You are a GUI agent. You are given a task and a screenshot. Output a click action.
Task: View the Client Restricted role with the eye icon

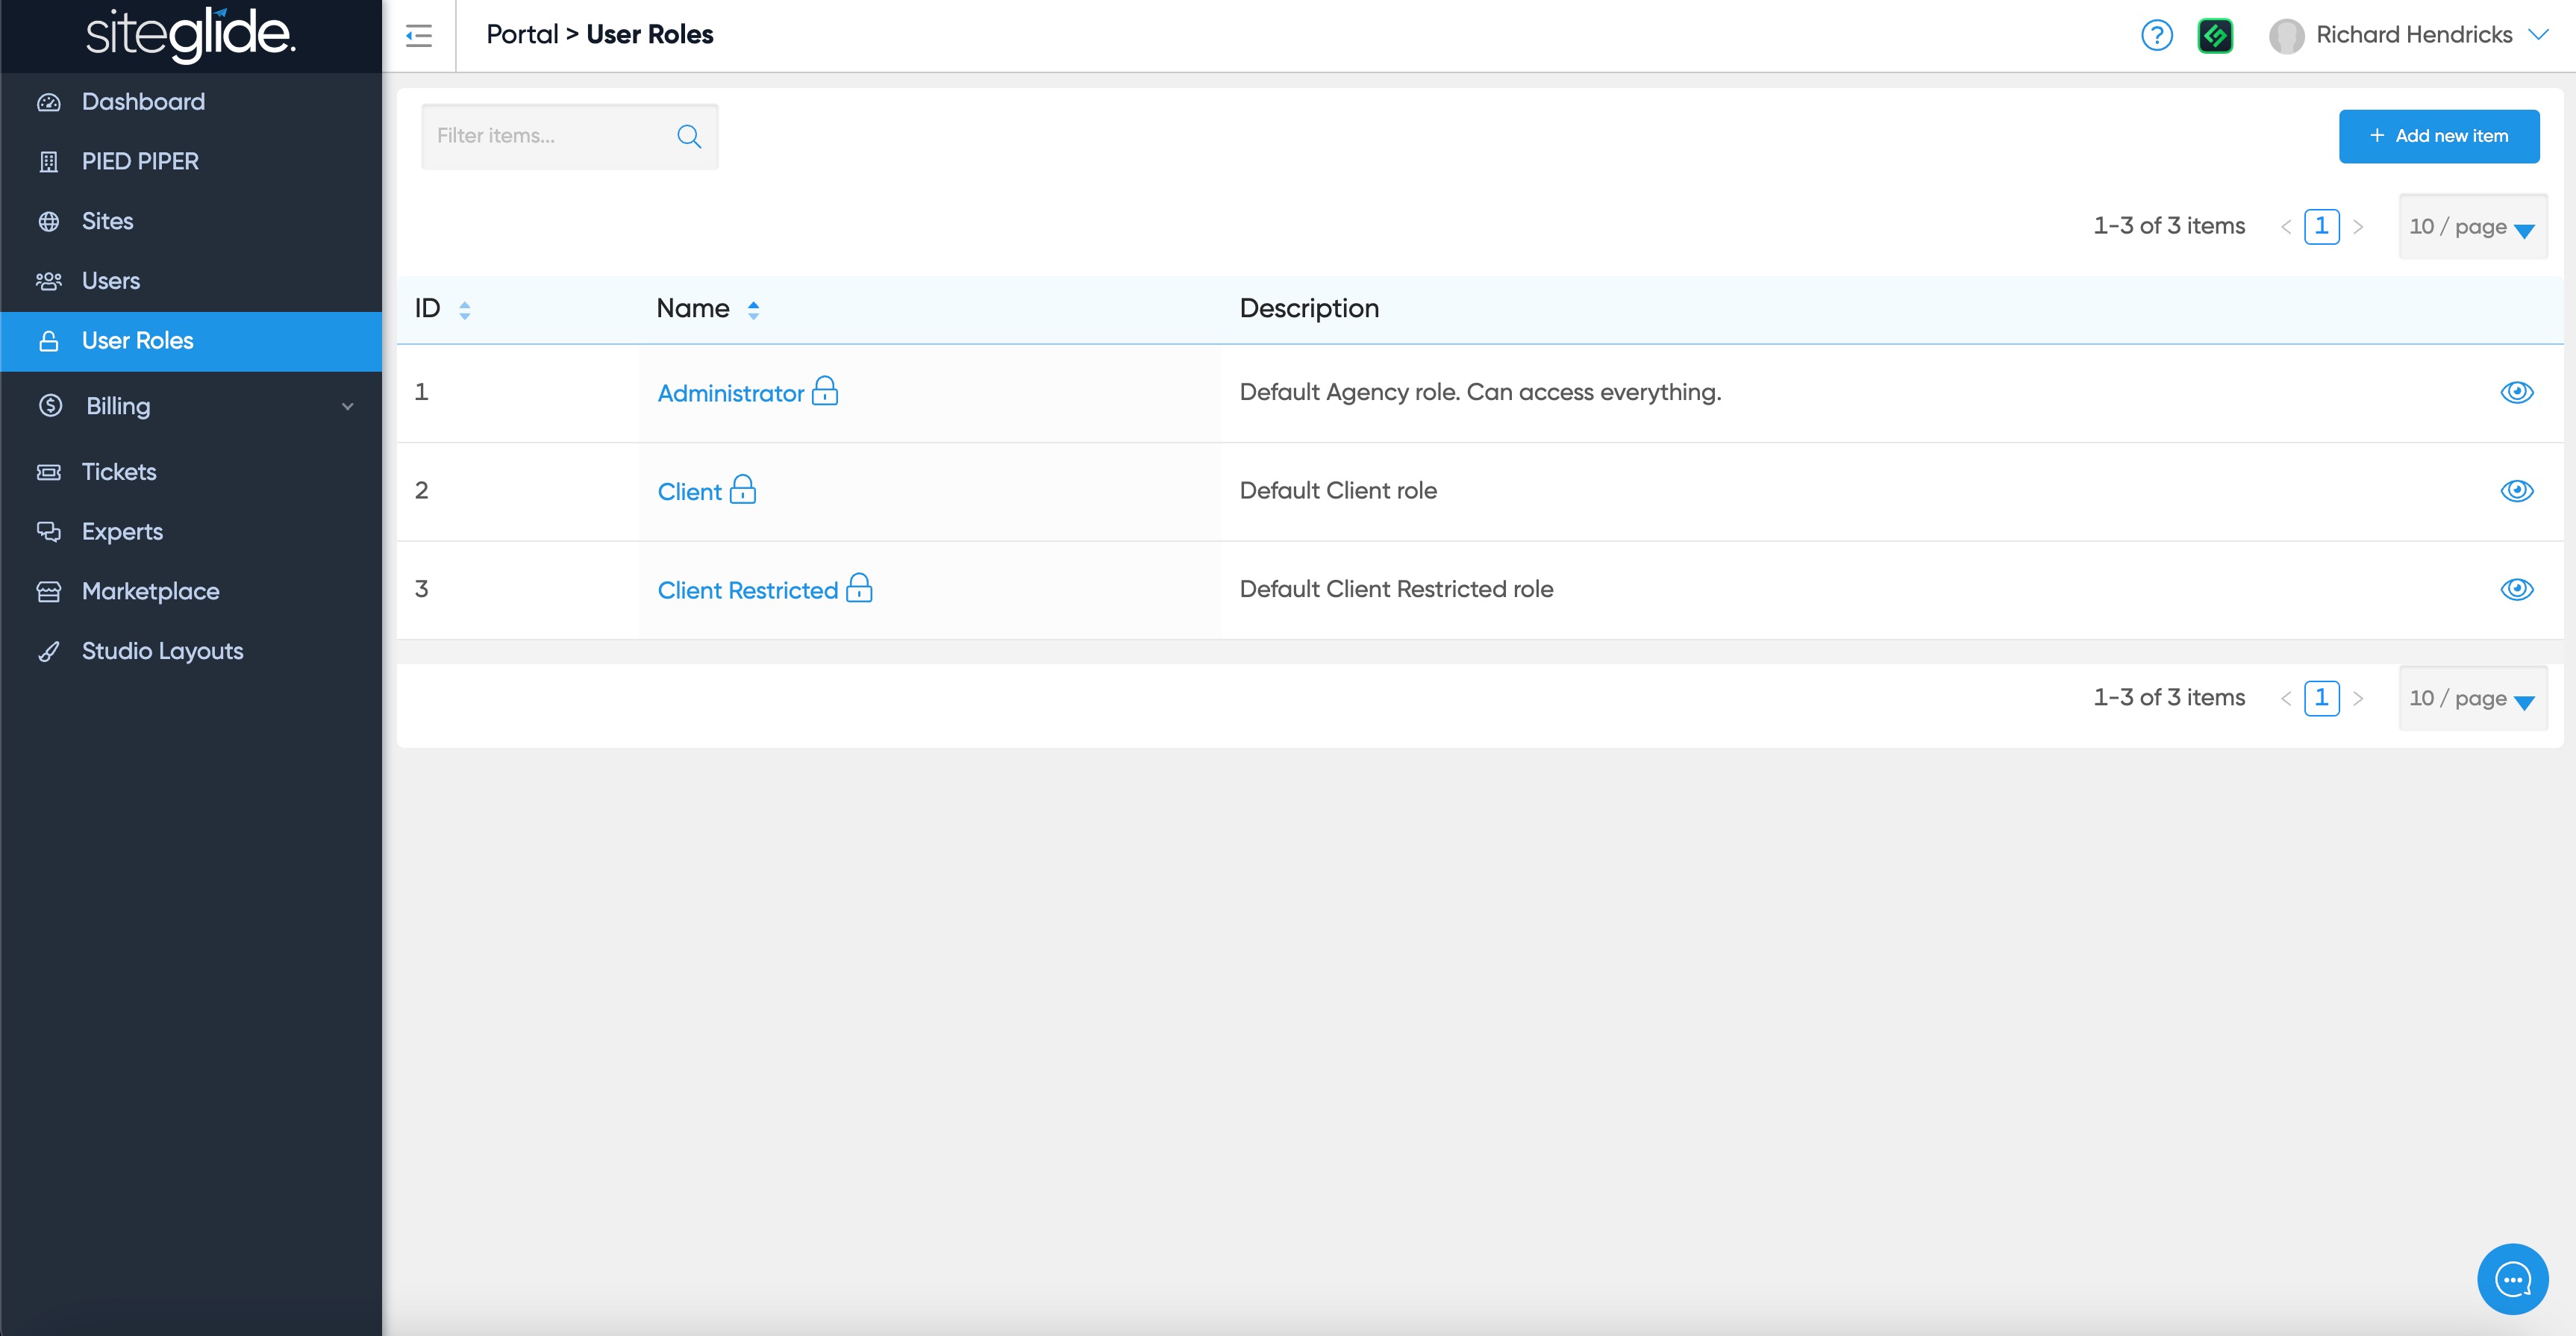[2516, 589]
